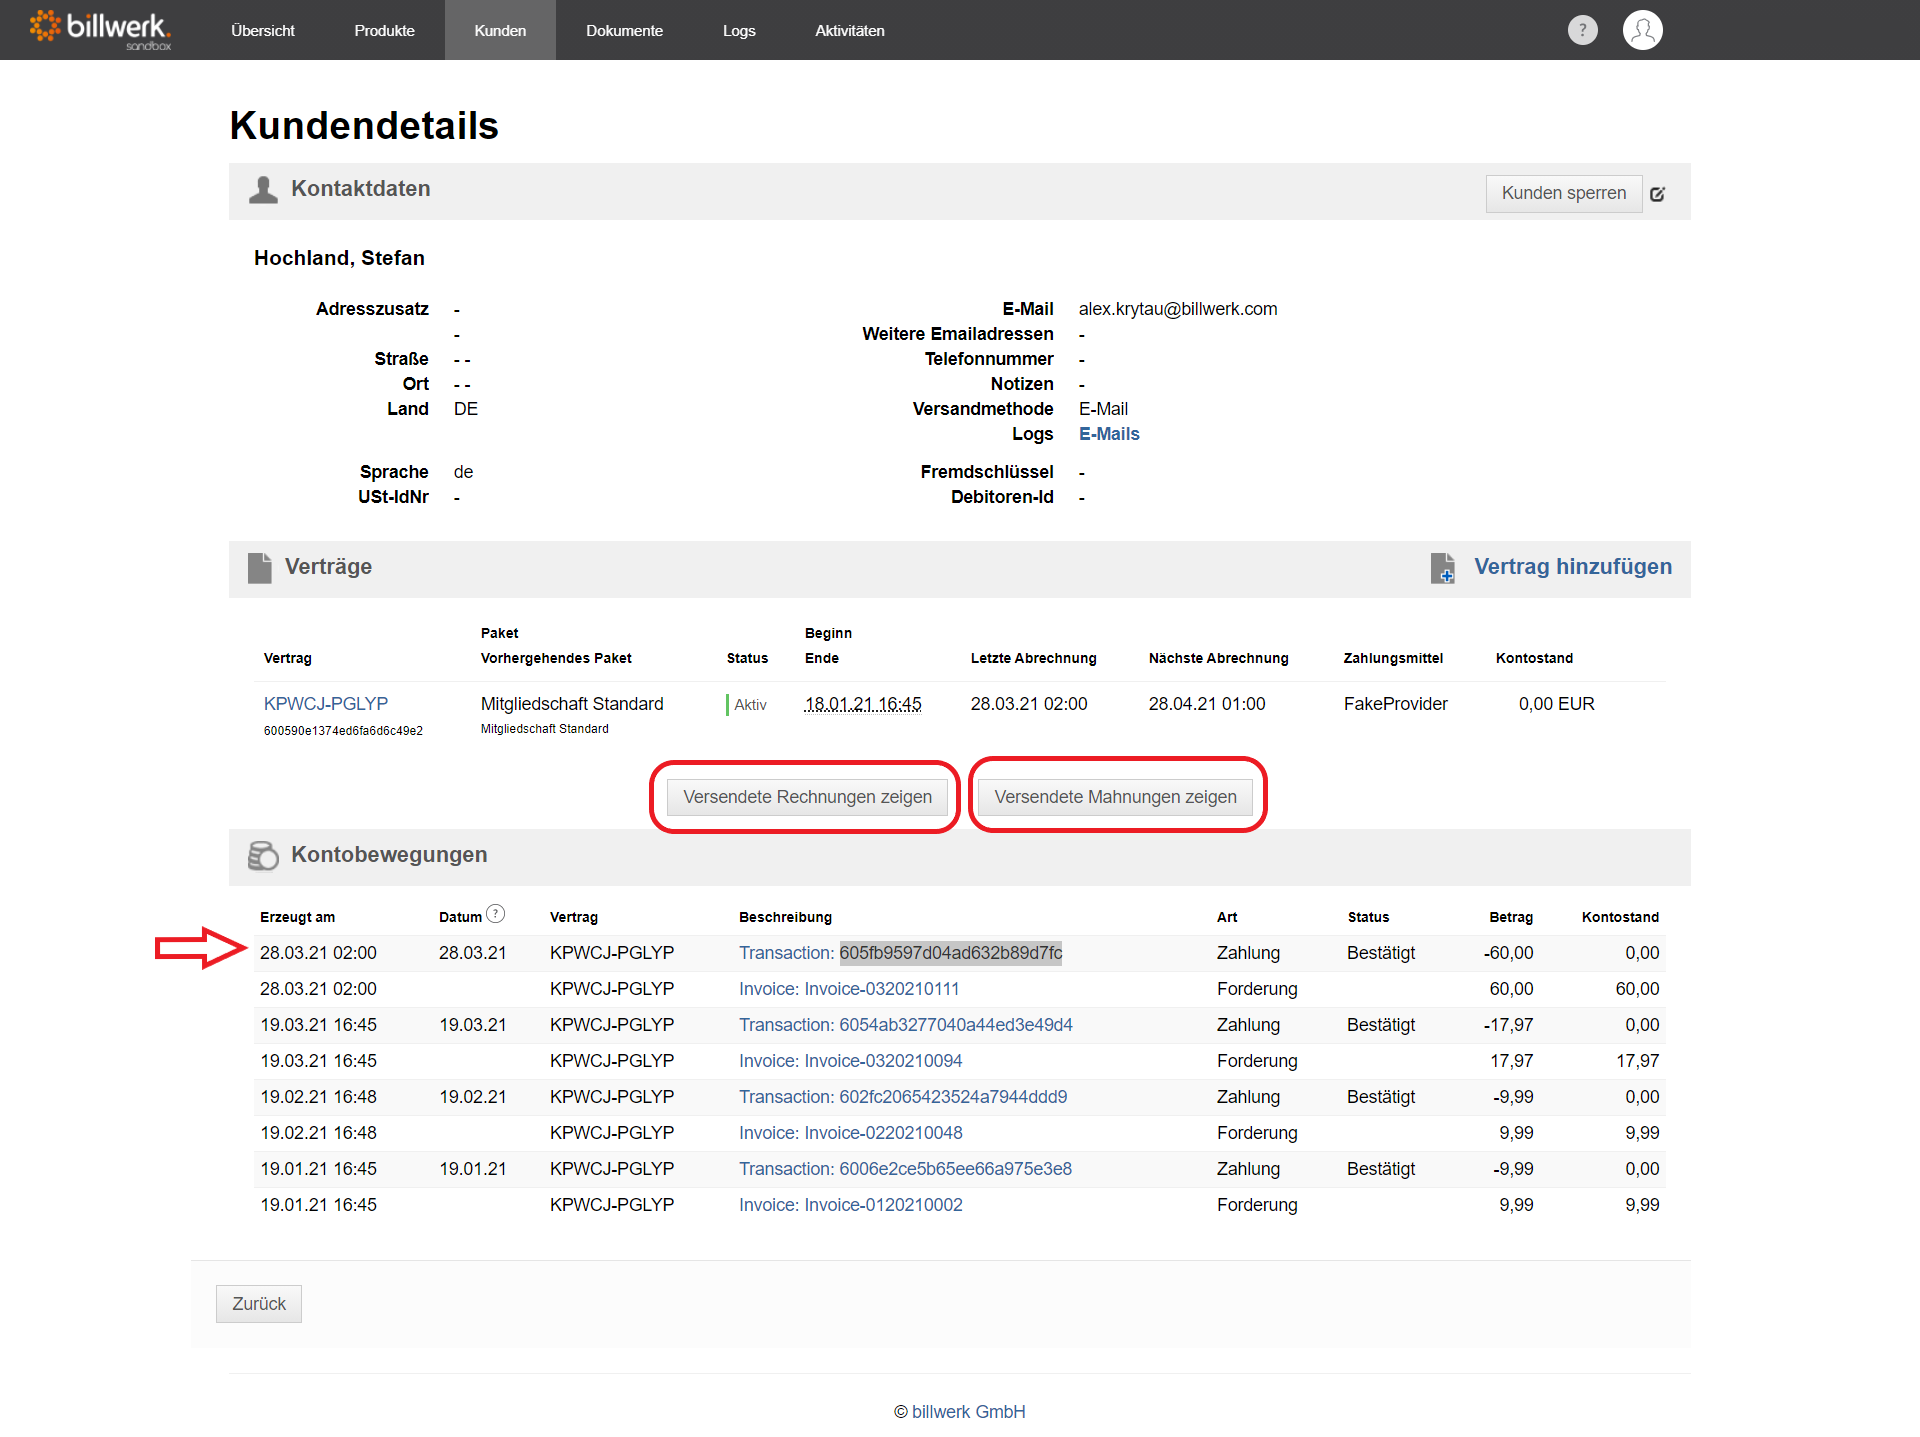
Task: Open Transaction 602fc2065423524a7944ddd9 link
Action: click(903, 1097)
